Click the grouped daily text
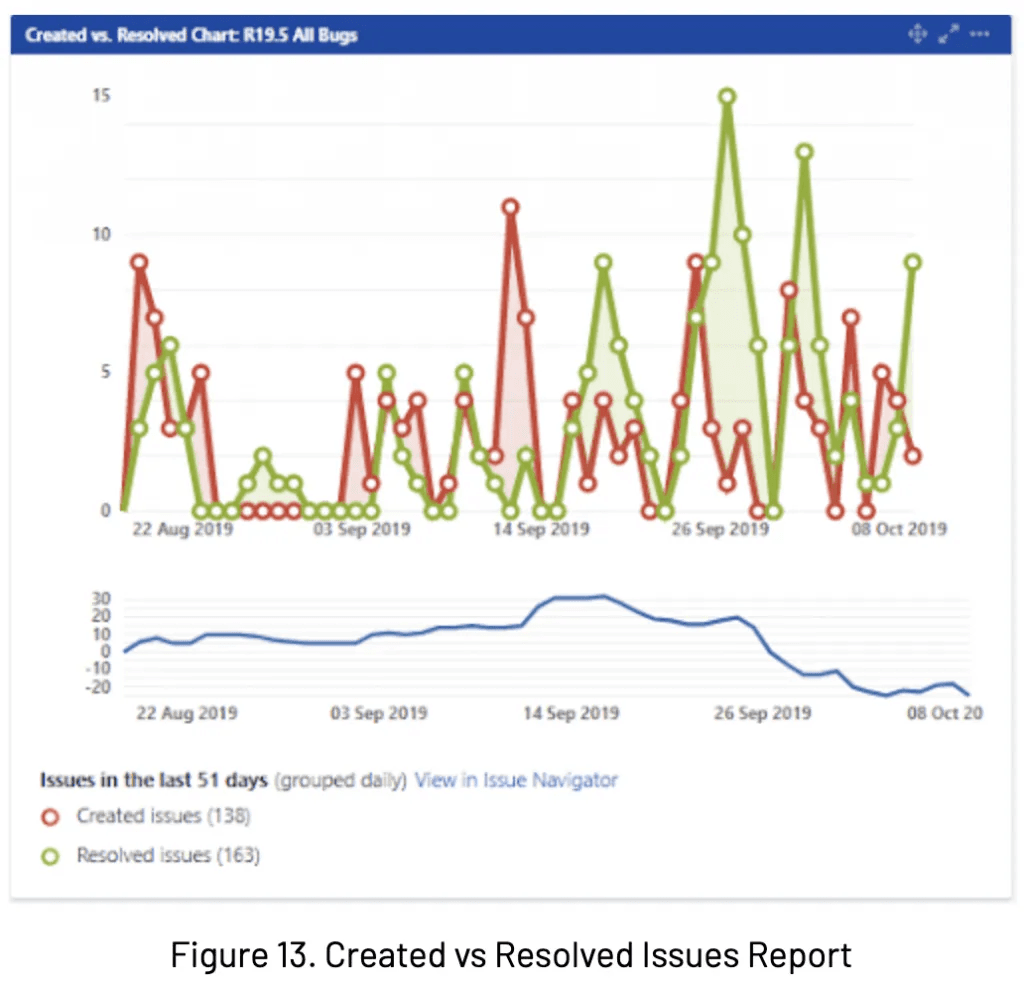Viewport: 1024px width, 988px height. (x=341, y=780)
